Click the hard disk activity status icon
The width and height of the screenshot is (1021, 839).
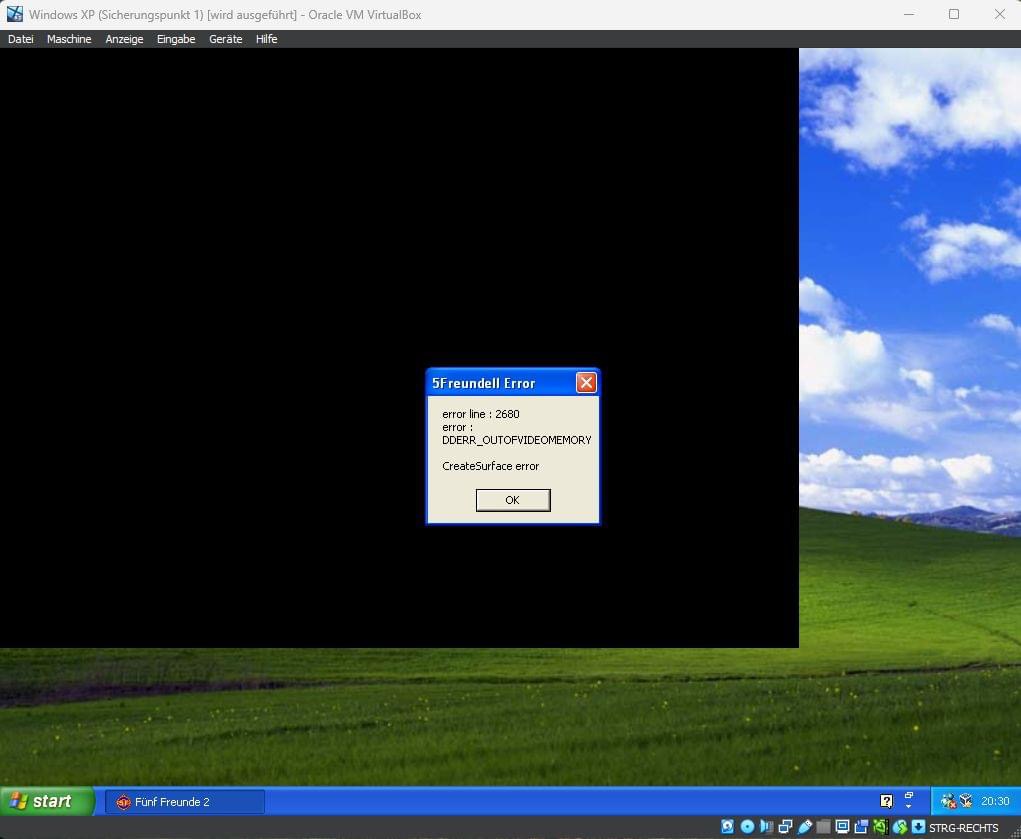(727, 827)
